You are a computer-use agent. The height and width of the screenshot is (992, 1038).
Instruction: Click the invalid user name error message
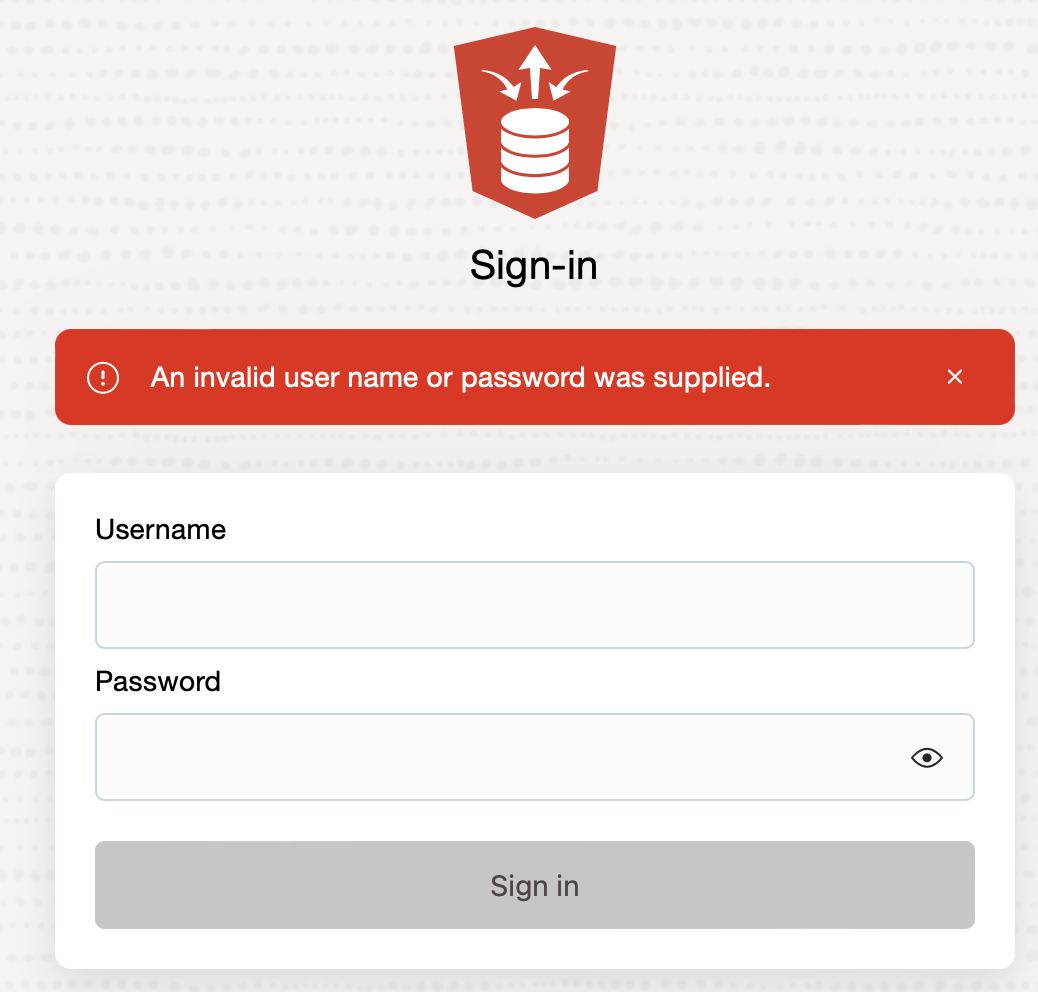[461, 378]
